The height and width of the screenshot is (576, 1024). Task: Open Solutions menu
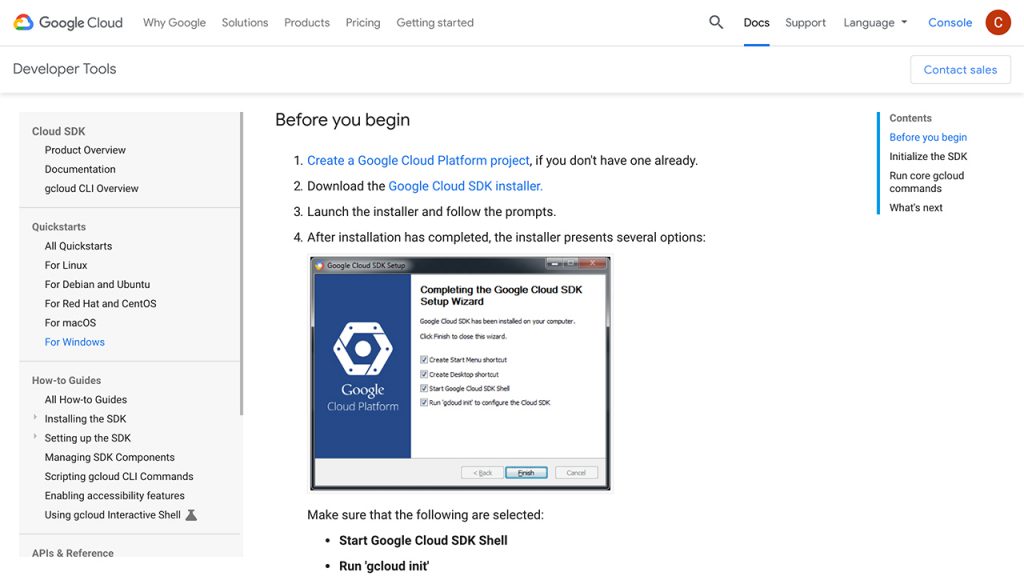pos(245,23)
